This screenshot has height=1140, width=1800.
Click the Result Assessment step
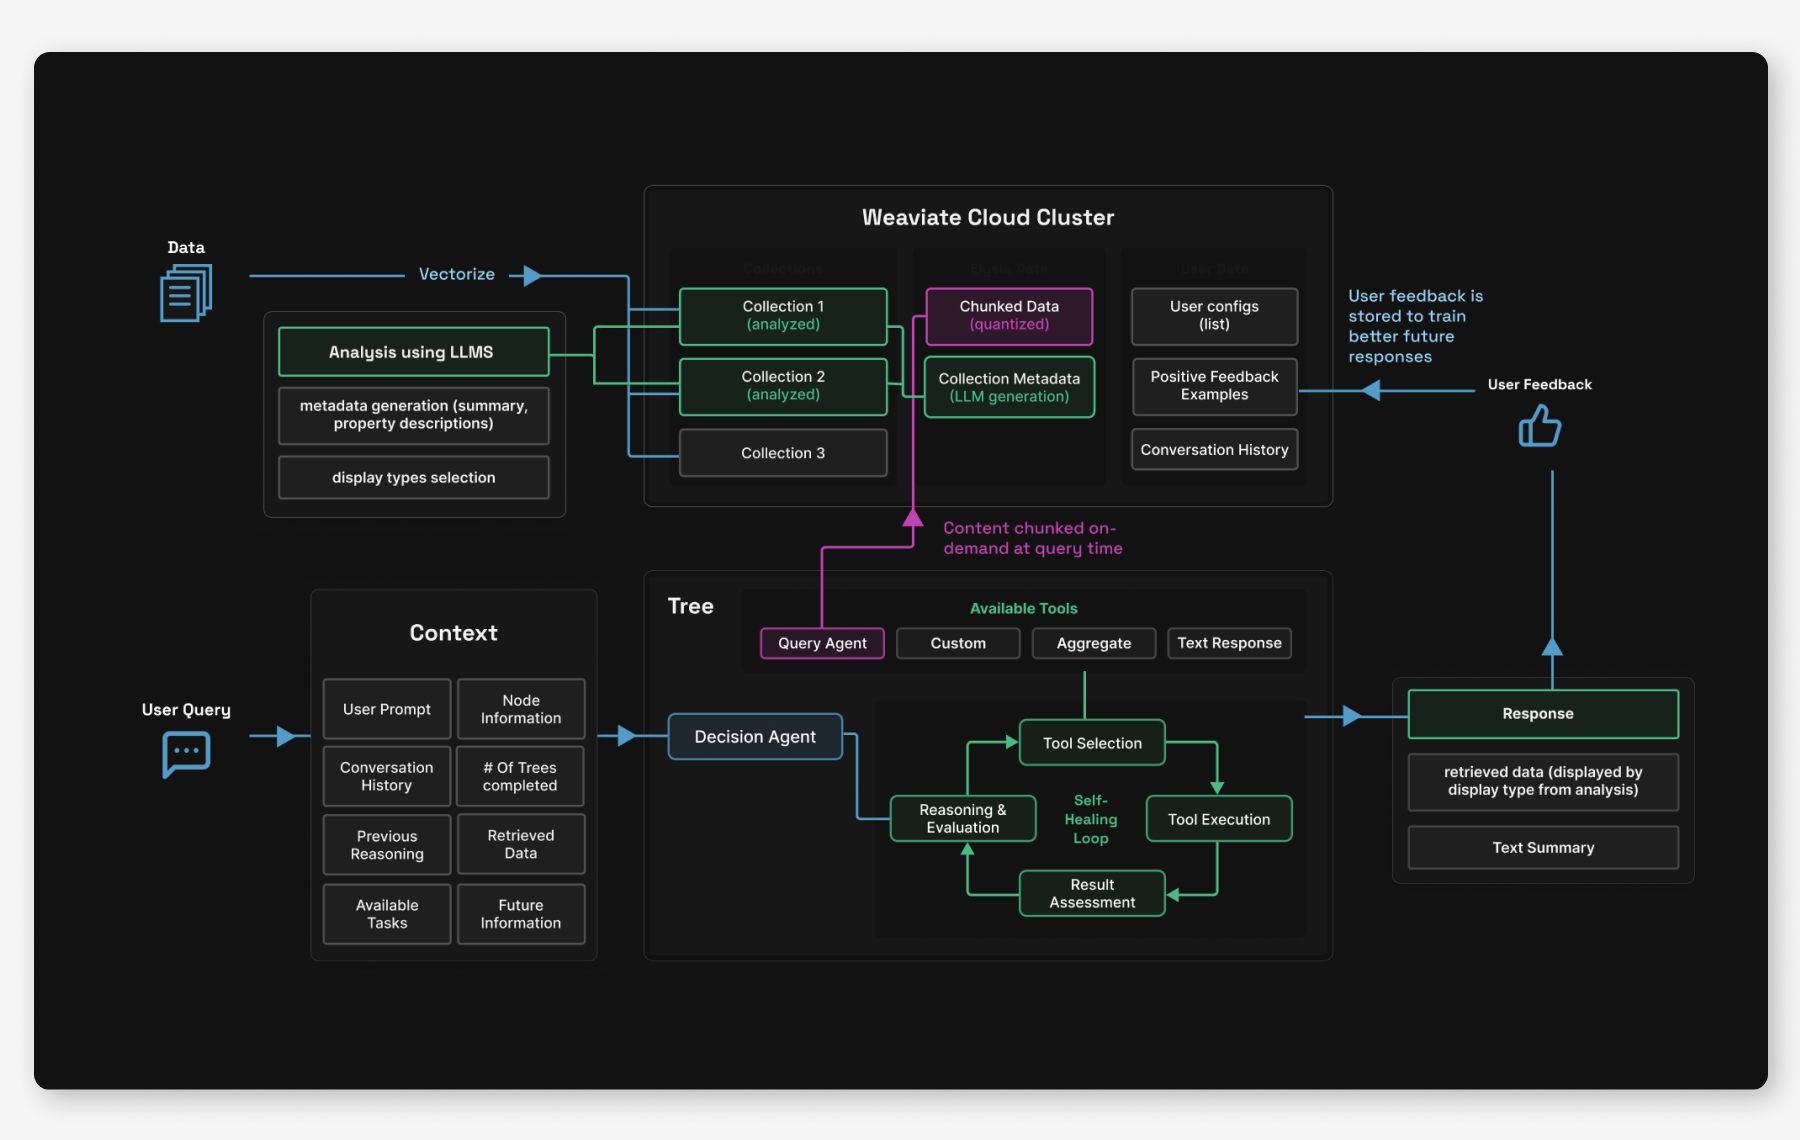[1091, 893]
